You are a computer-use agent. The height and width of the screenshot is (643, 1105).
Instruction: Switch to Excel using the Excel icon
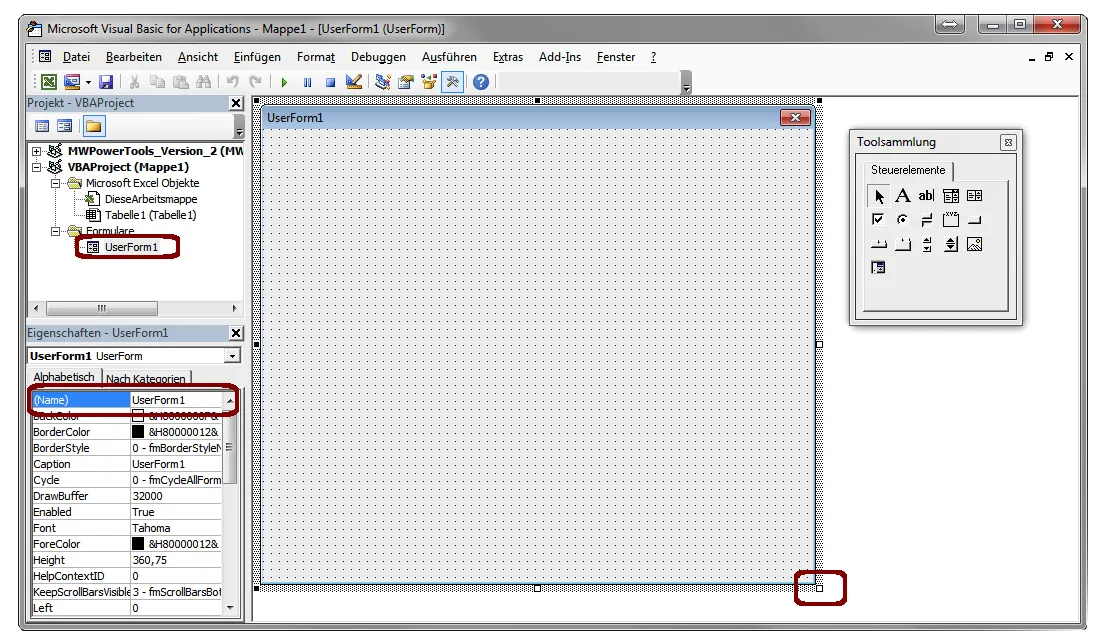48,82
